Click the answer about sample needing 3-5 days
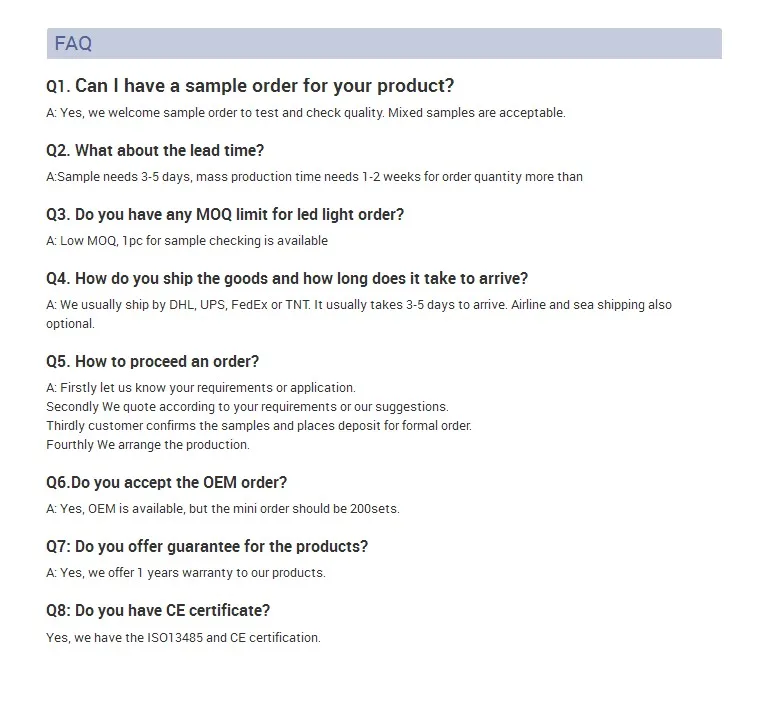 [x=314, y=177]
